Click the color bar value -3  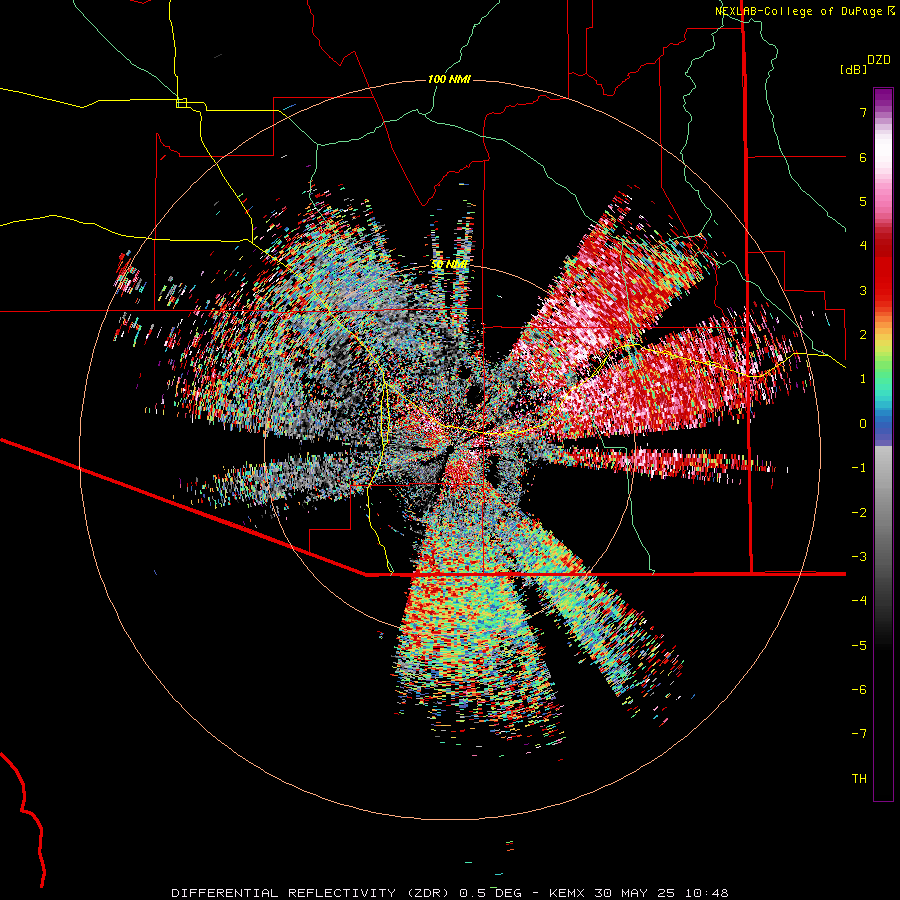859,557
